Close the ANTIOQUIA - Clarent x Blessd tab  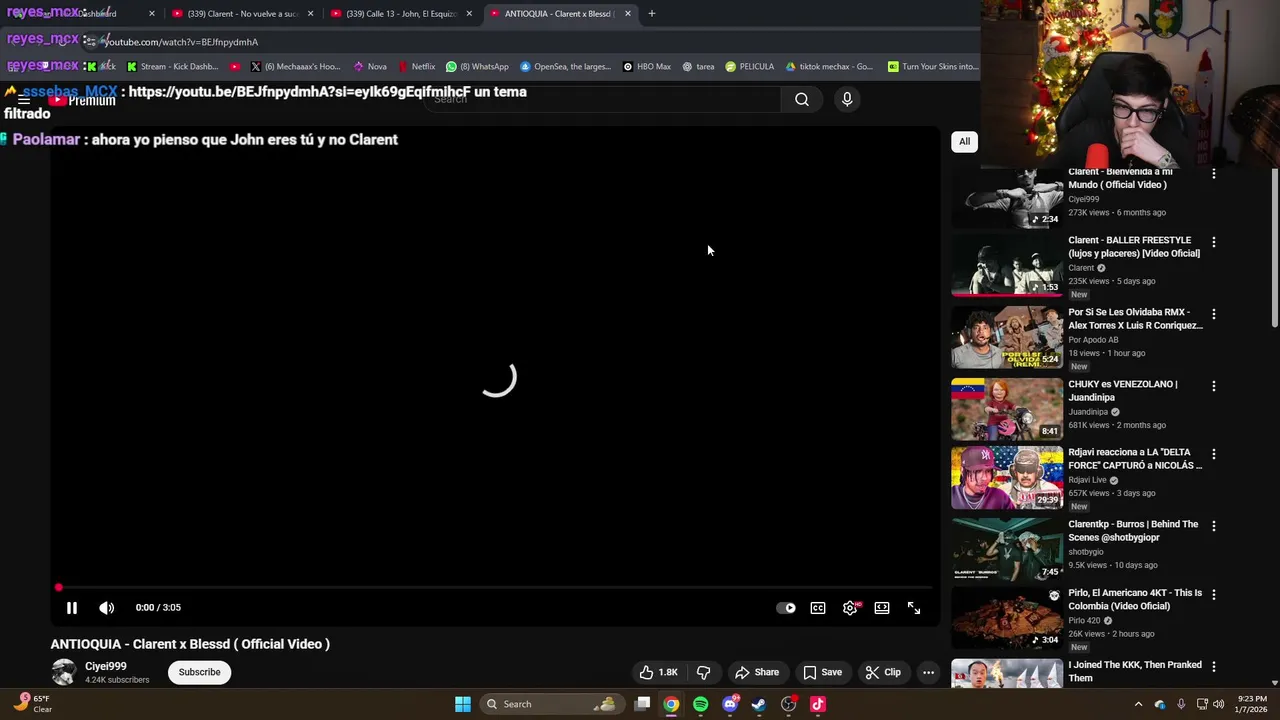628,14
